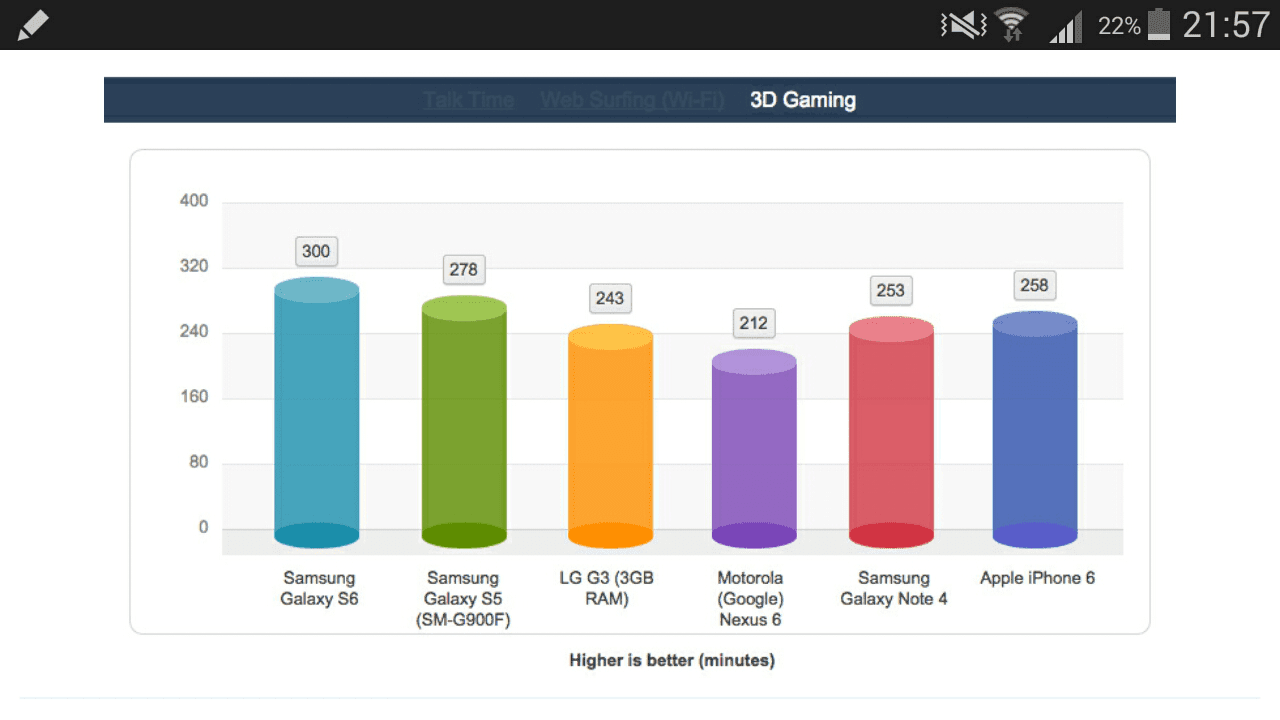Tap the 212 value label
1280x720 pixels.
754,323
